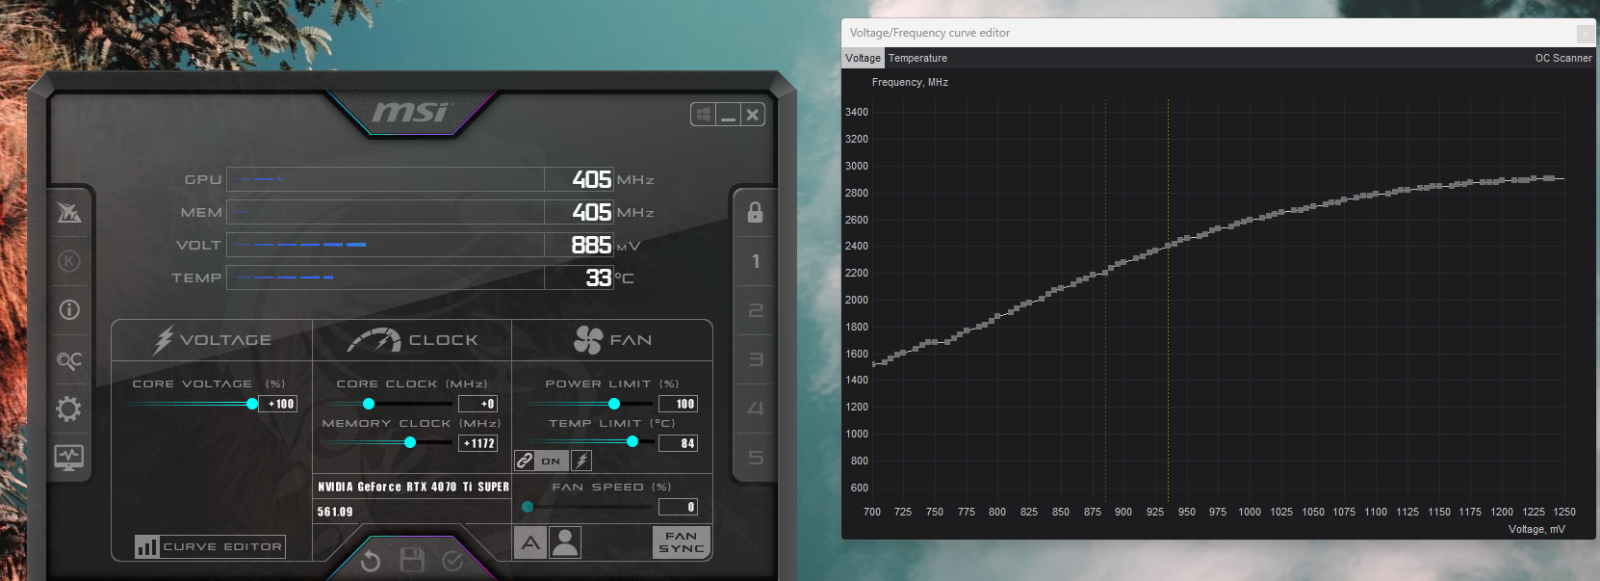Viewport: 1600px width, 581px height.
Task: Click OC Scanner in curve editor window
Action: (x=1563, y=58)
